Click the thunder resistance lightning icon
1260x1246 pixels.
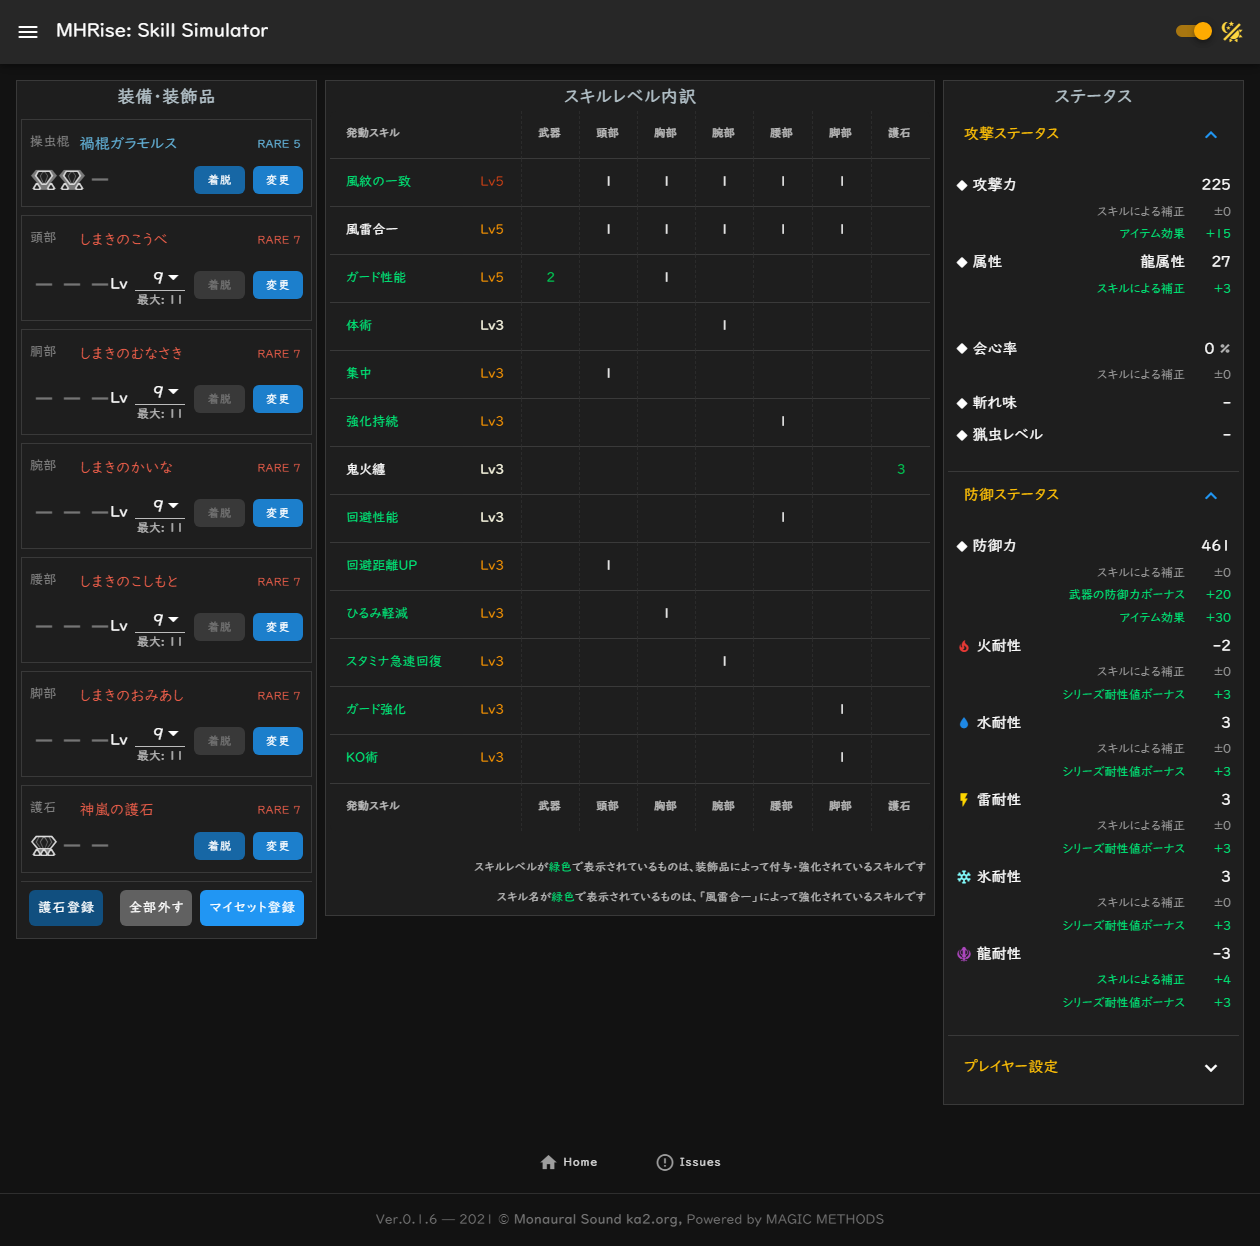pyautogui.click(x=962, y=799)
